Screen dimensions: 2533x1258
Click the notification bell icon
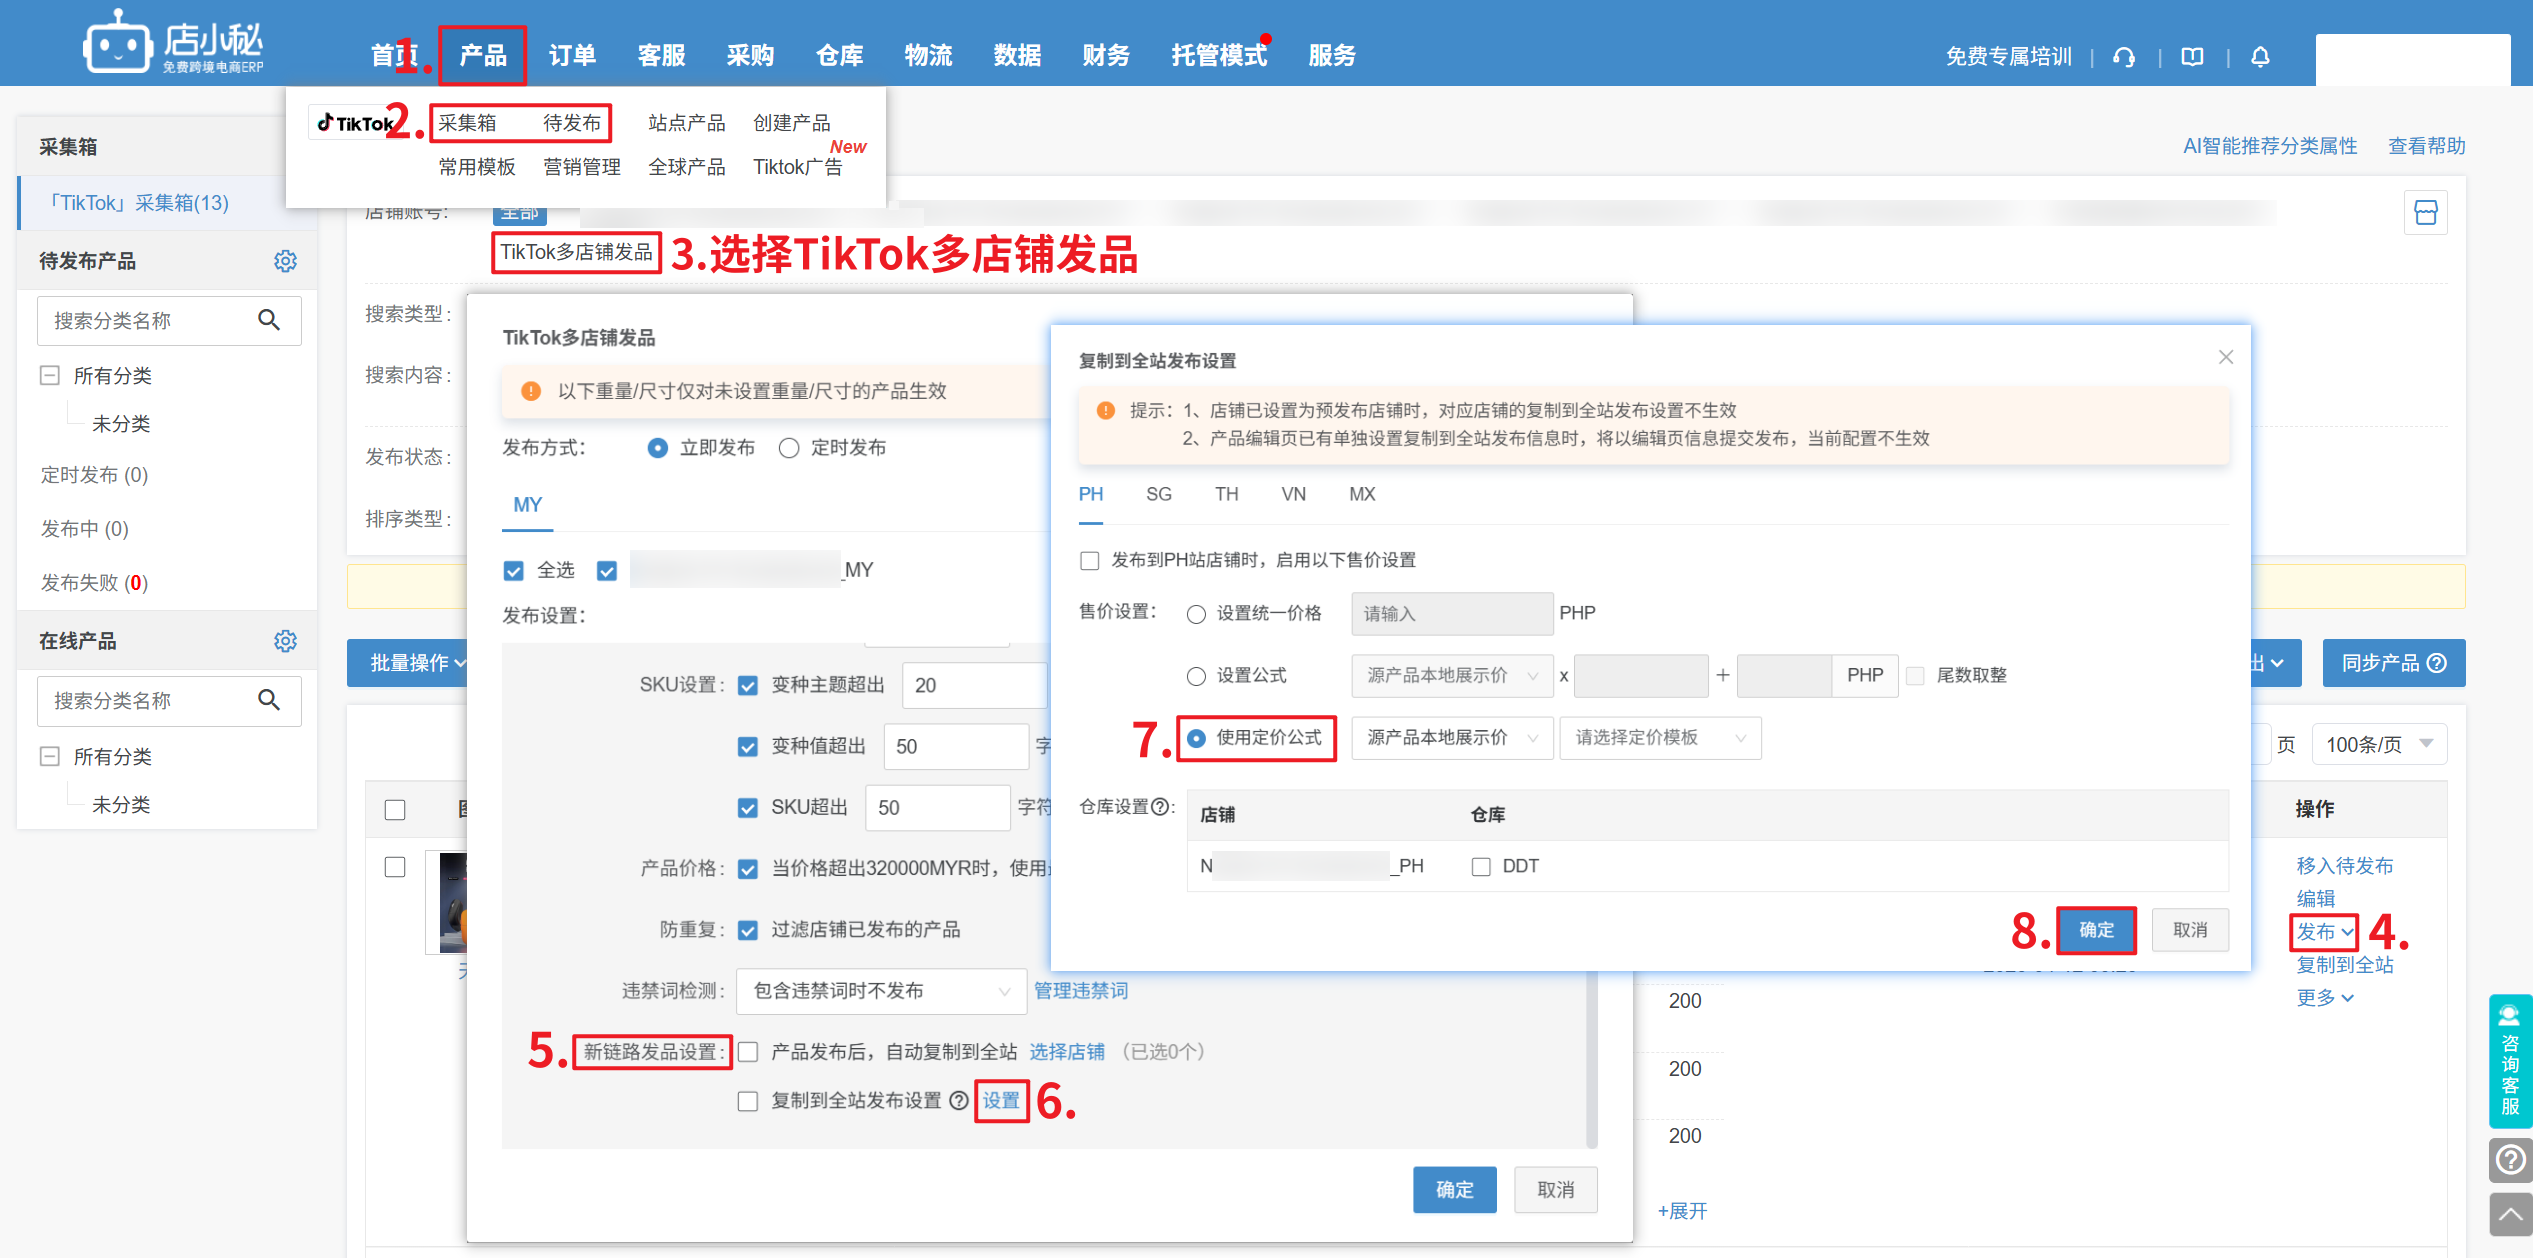tap(2260, 57)
